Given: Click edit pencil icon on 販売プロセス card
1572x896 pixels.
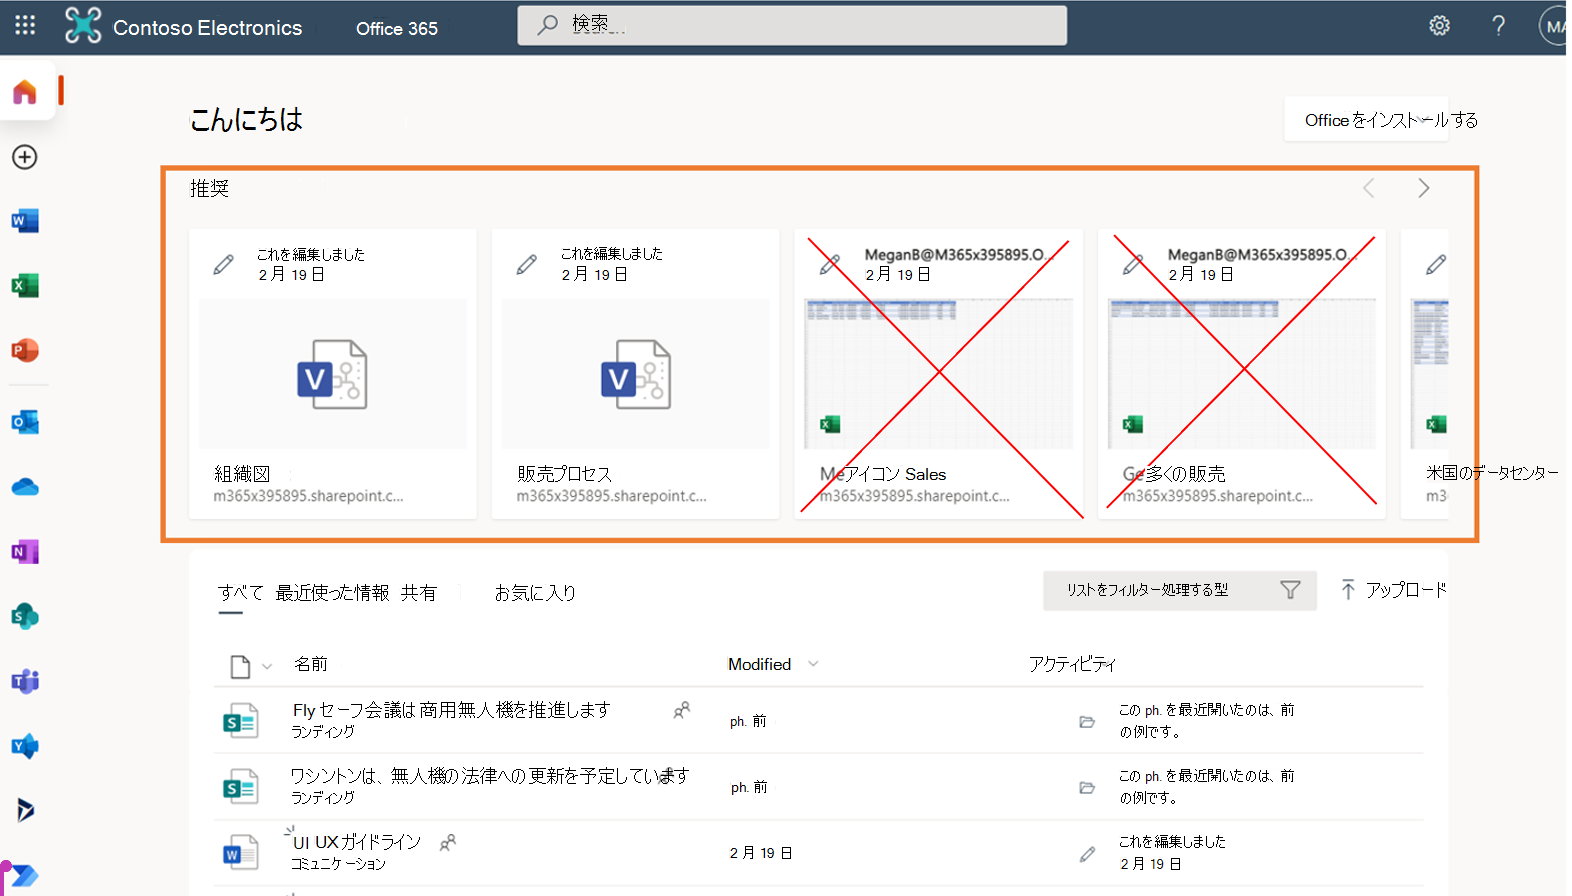Looking at the screenshot, I should tap(527, 265).
